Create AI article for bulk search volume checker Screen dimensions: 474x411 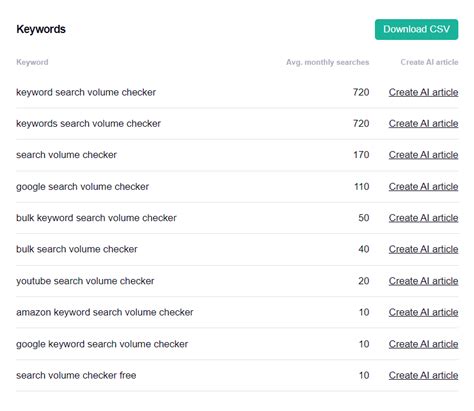pyautogui.click(x=423, y=249)
